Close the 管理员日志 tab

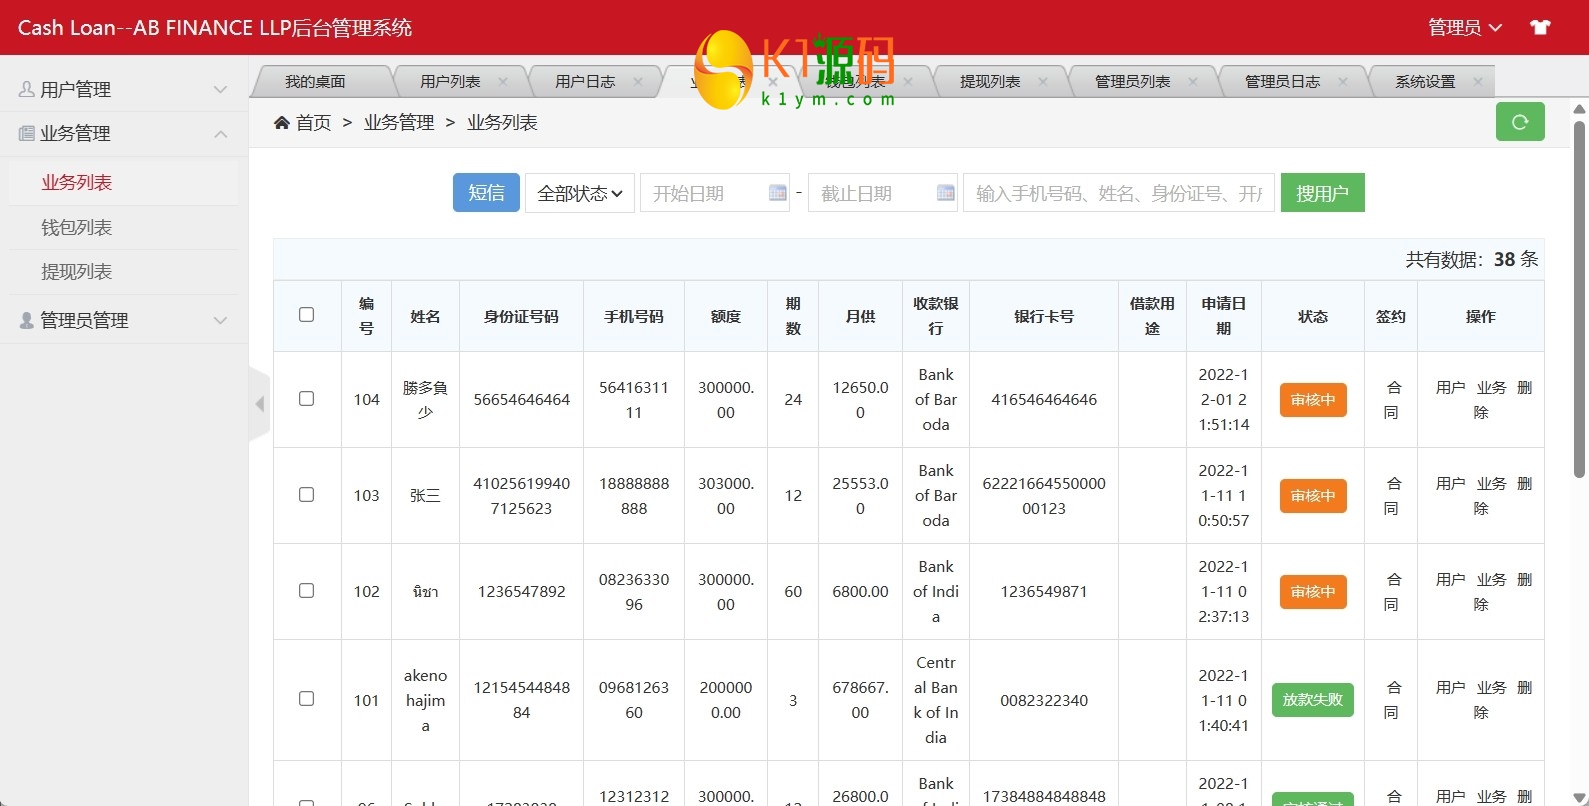[1343, 82]
